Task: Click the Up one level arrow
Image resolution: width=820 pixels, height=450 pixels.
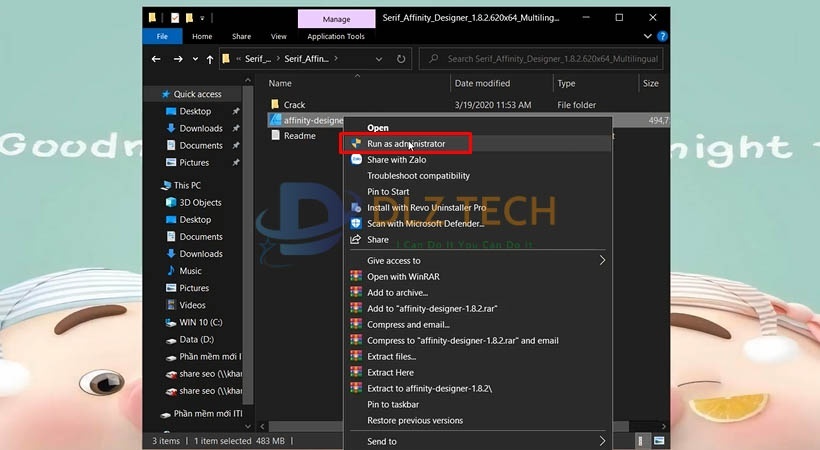Action: (210, 59)
